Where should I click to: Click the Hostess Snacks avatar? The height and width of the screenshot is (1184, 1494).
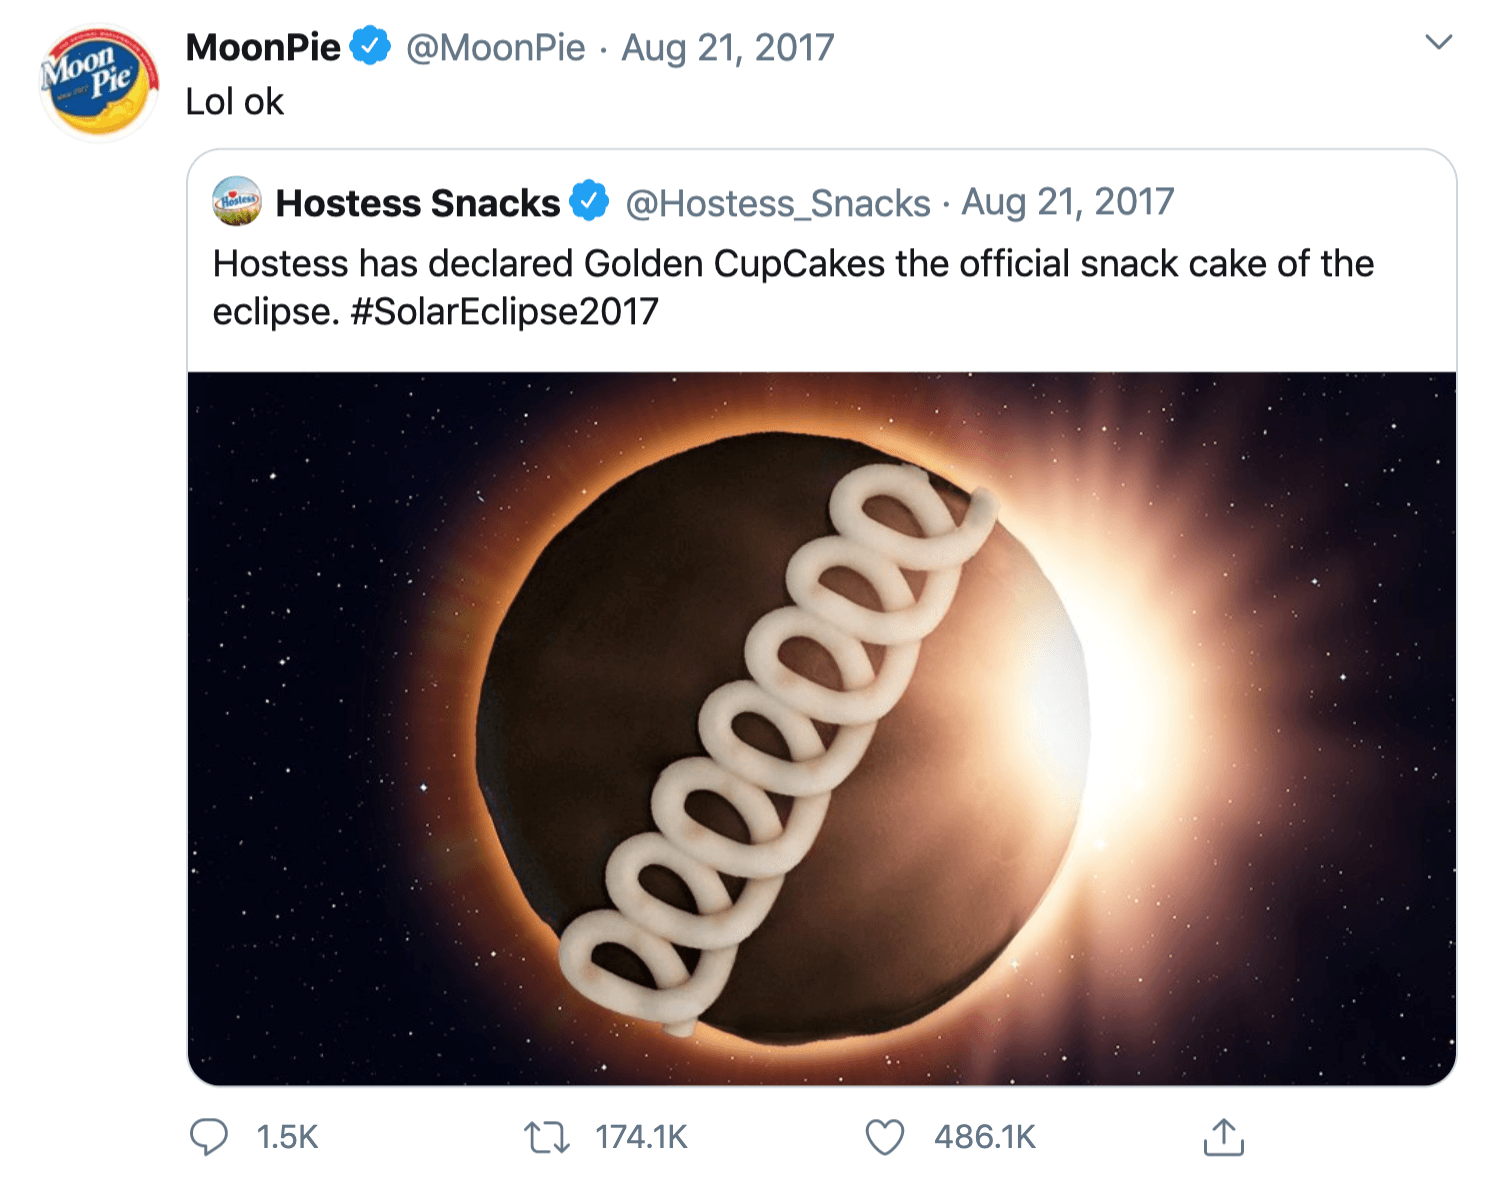tap(237, 201)
